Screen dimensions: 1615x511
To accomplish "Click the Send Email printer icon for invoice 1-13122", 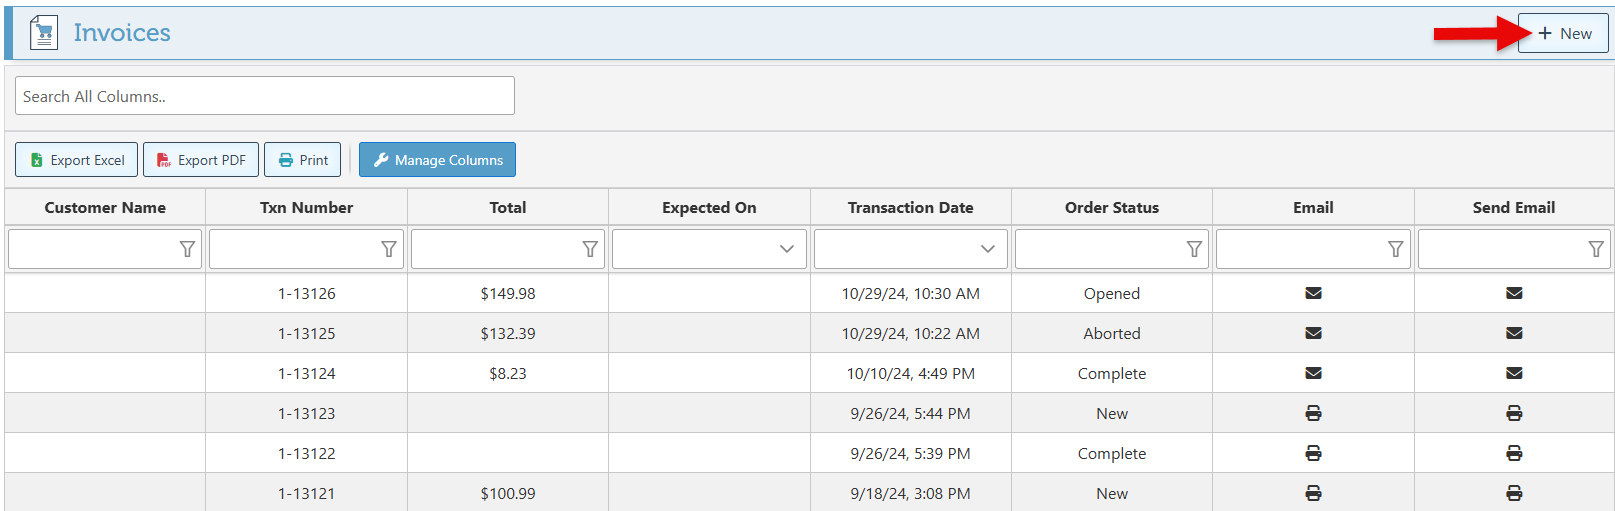I will 1514,453.
